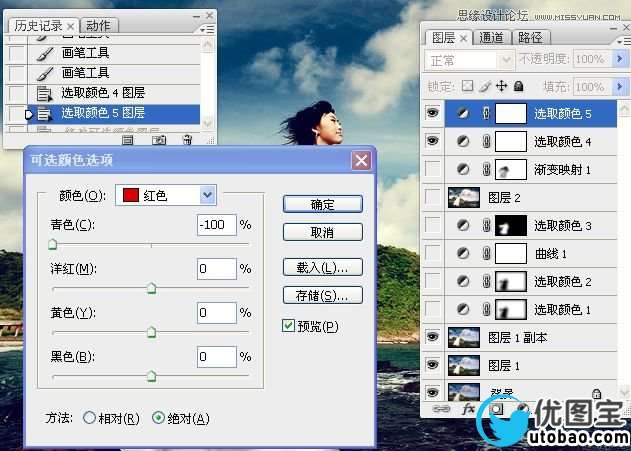
Task: Click mask link chain icon of 曲线 1
Action: (486, 253)
